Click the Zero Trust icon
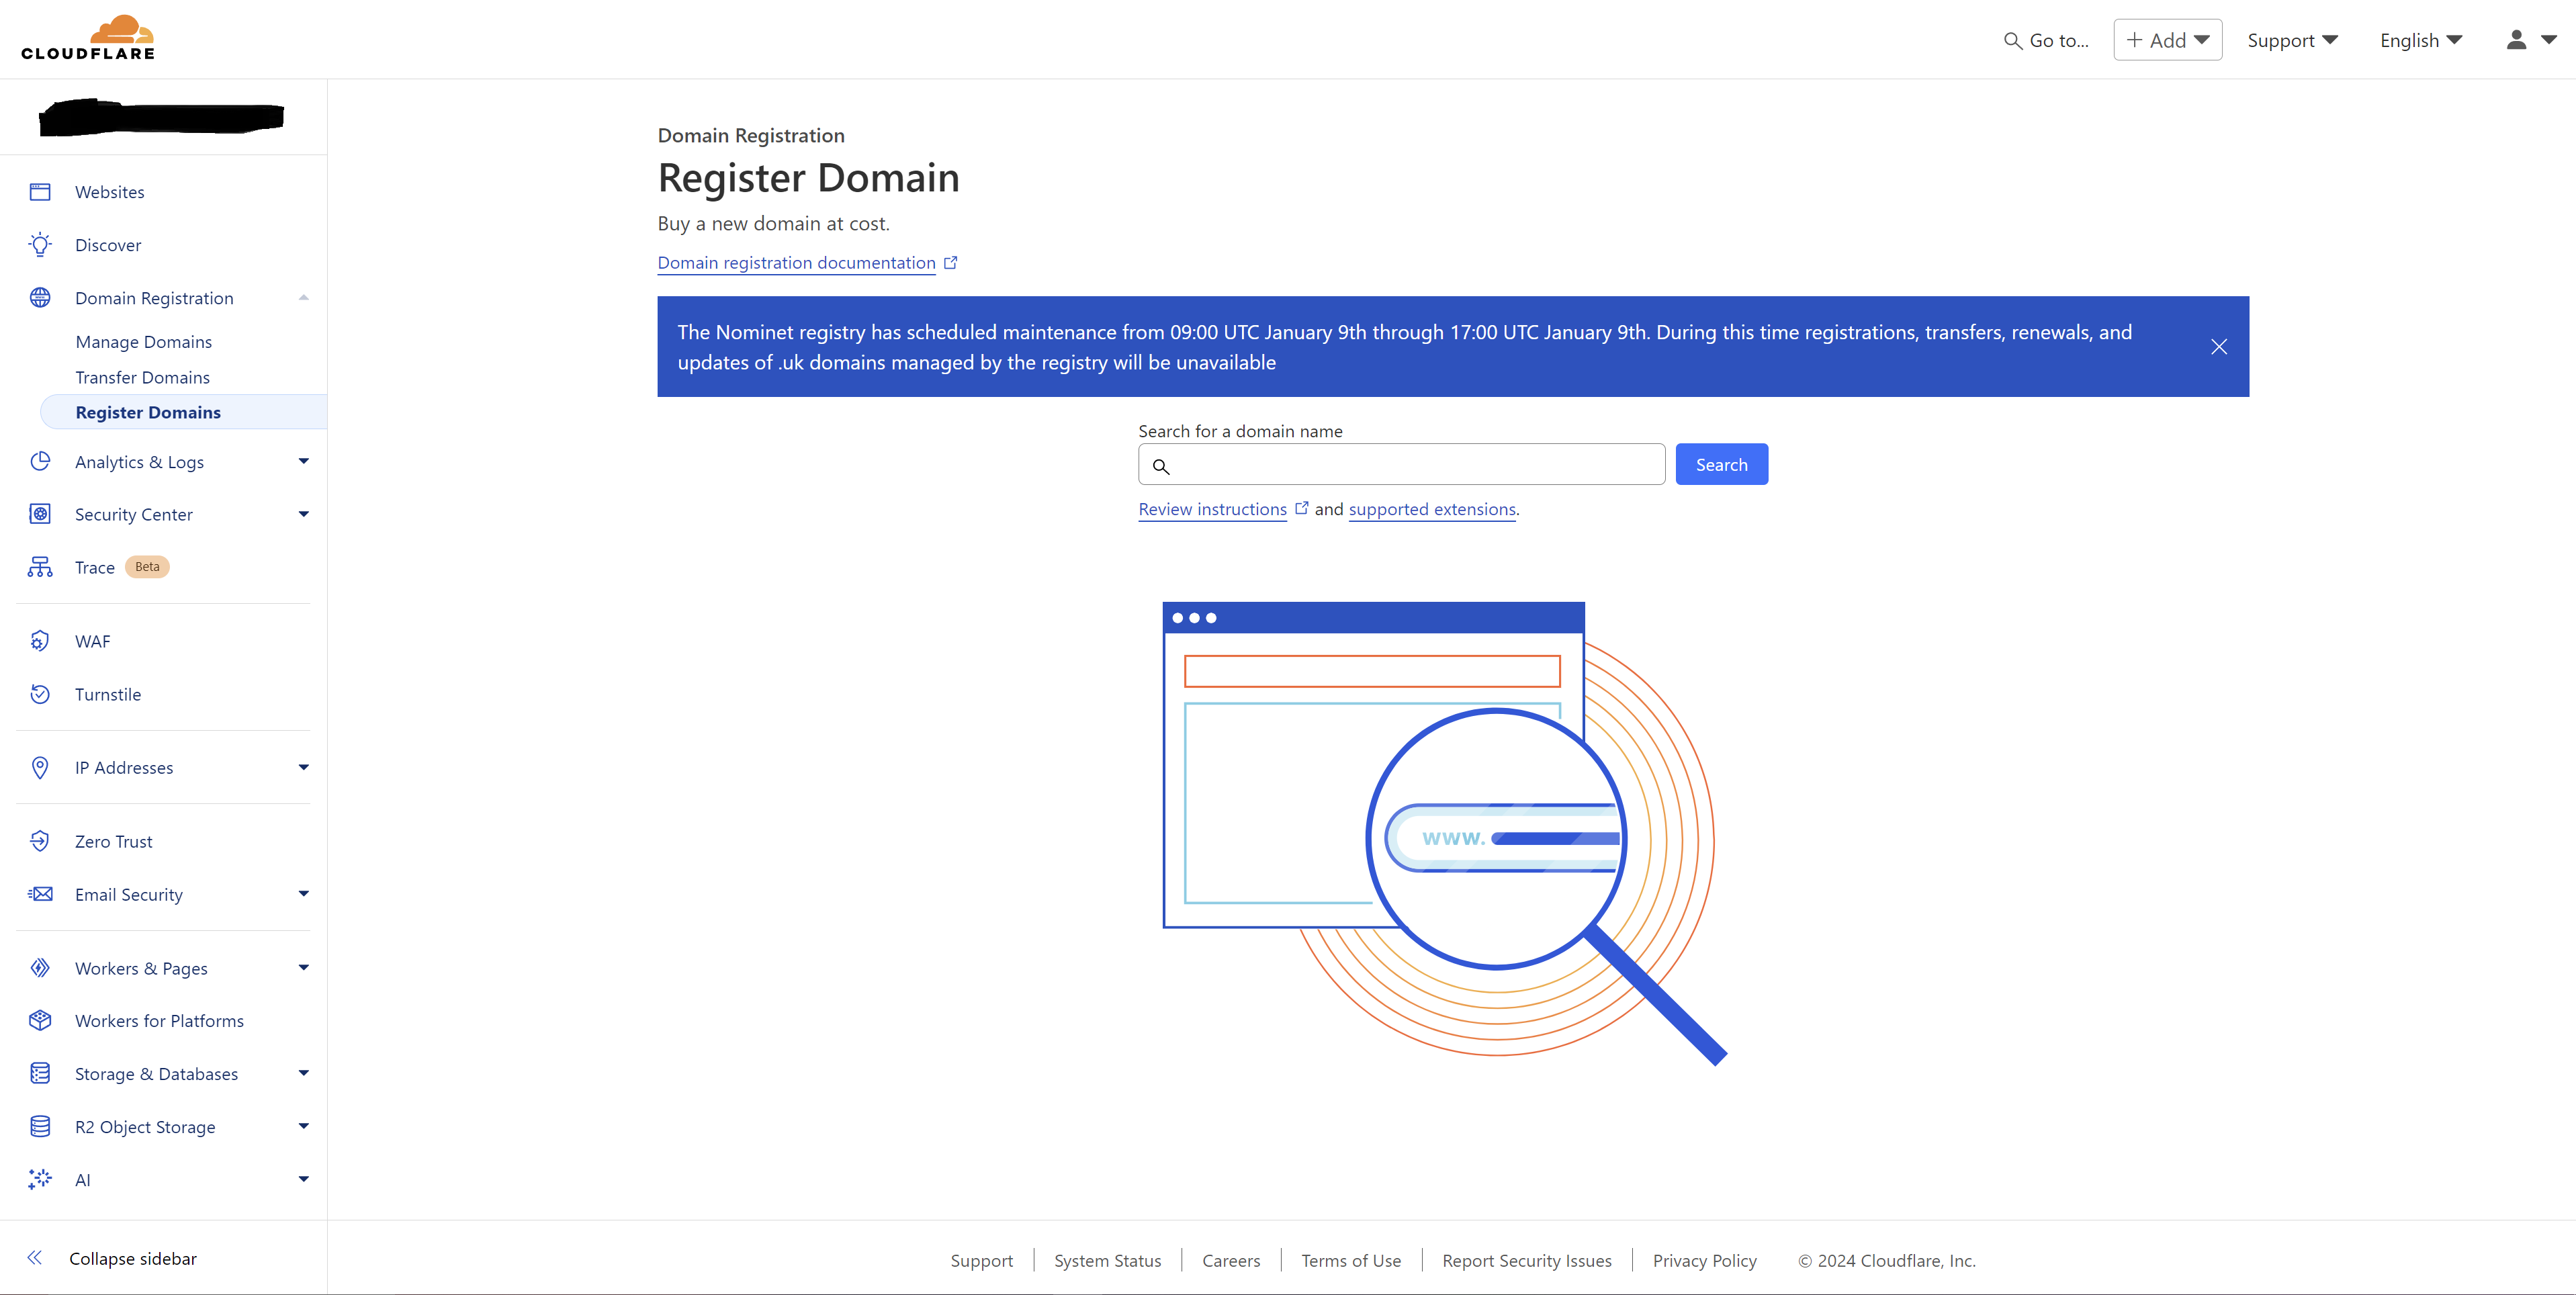The width and height of the screenshot is (2576, 1295). tap(40, 841)
